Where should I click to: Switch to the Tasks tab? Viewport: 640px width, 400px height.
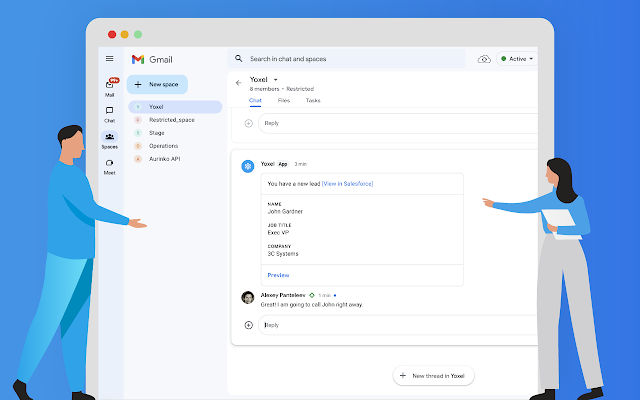[x=313, y=100]
